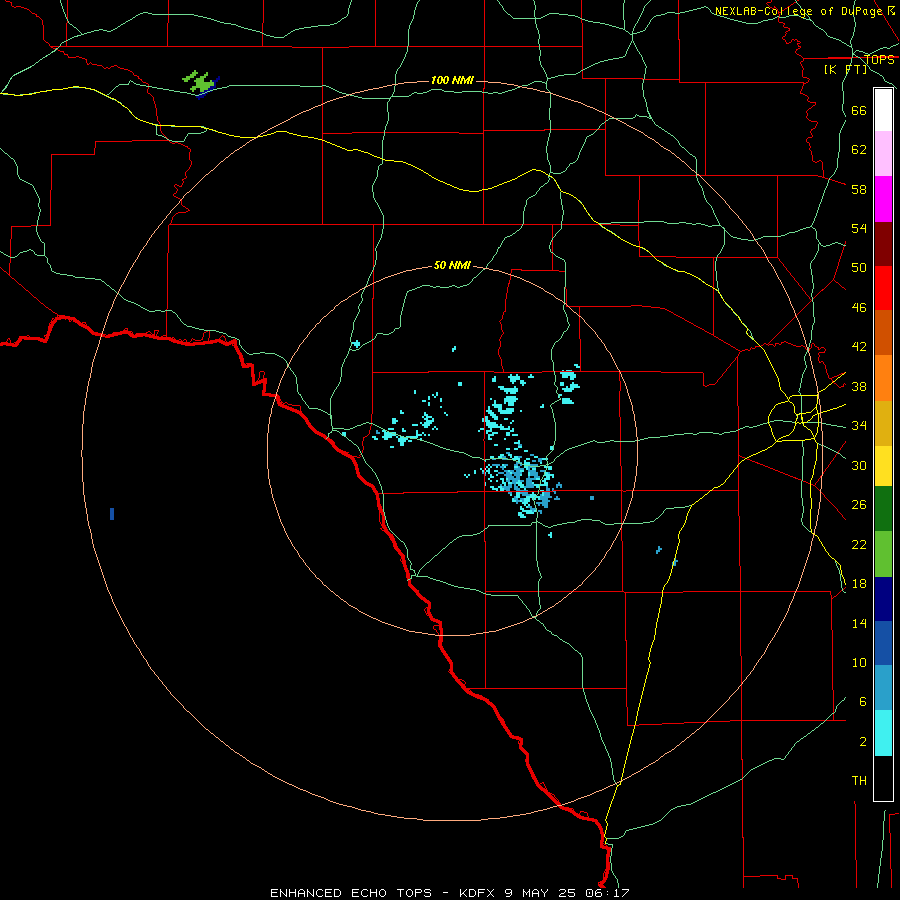
Task: Click the isolated blue echo pixel outside the western 100 NMI ring
Action: (x=112, y=514)
